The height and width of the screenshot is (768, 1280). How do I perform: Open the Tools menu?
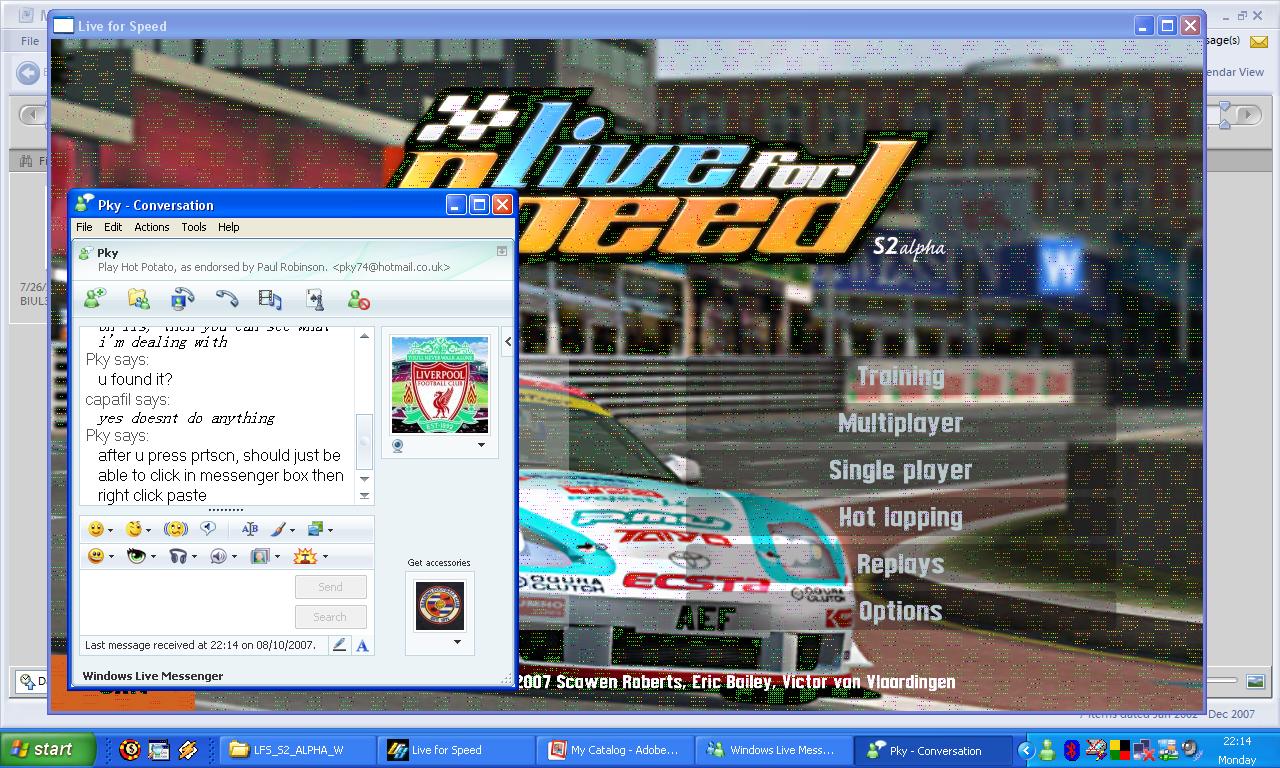[x=194, y=227]
